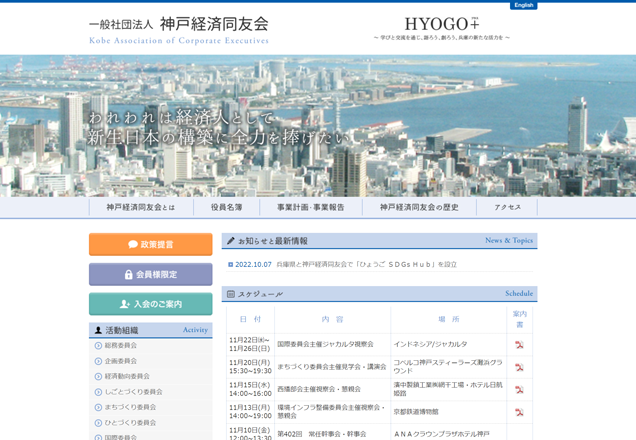Click the 11月15日(水) date cell
The width and height of the screenshot is (636, 440).
[250, 389]
